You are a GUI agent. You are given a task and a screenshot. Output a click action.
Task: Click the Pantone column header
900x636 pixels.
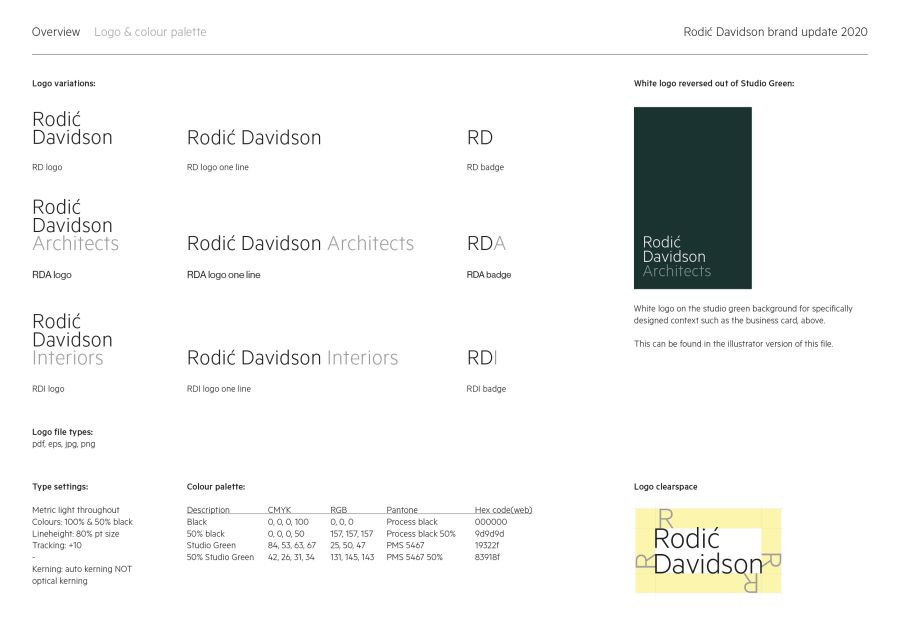tap(402, 510)
